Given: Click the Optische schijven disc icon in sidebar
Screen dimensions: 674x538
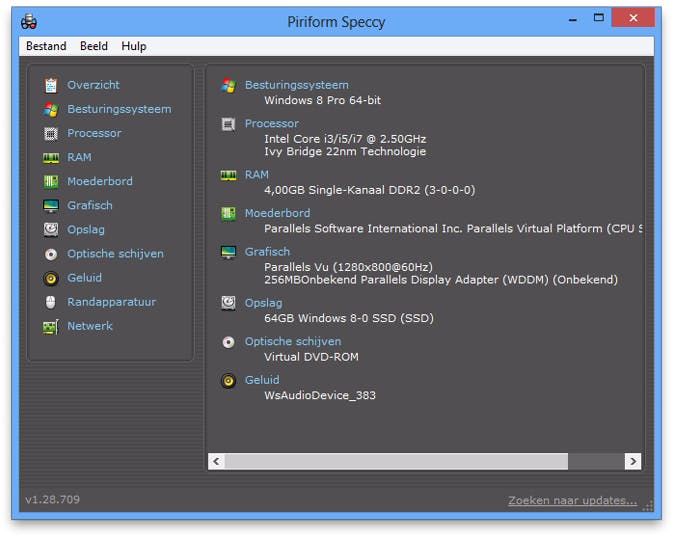Looking at the screenshot, I should [x=51, y=254].
